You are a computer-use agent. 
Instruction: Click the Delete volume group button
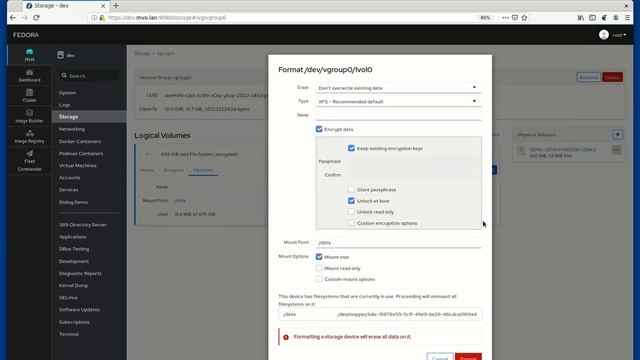point(612,77)
